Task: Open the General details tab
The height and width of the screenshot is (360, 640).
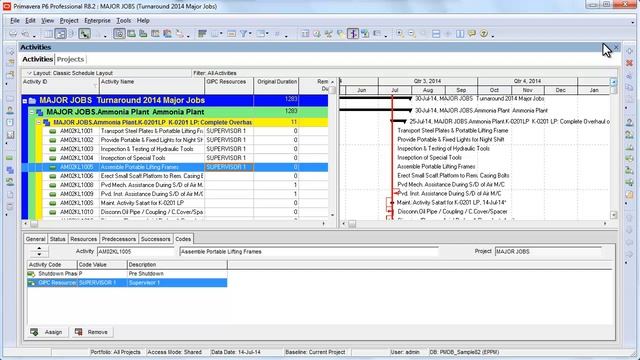Action: (x=36, y=239)
